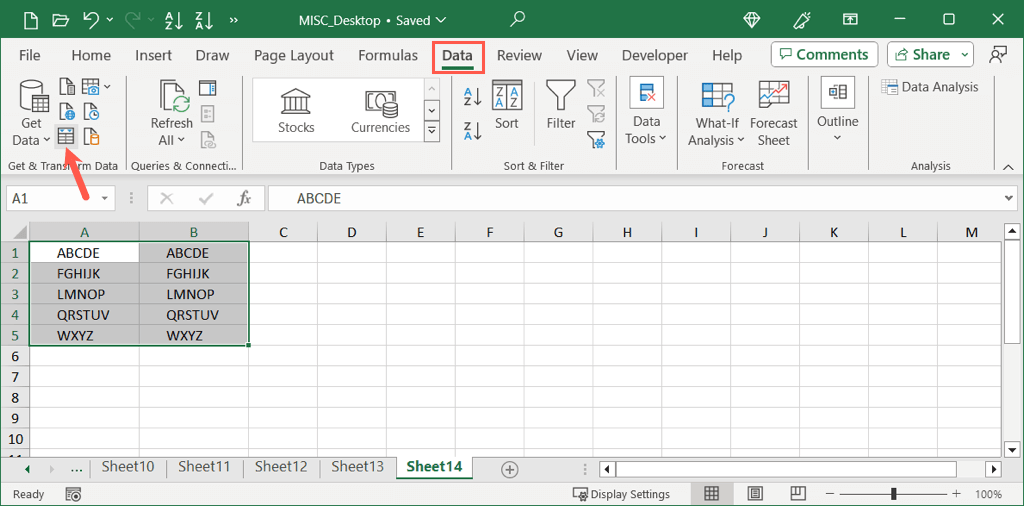Switch to Sheet12 tab
The width and height of the screenshot is (1024, 506).
pyautogui.click(x=280, y=467)
